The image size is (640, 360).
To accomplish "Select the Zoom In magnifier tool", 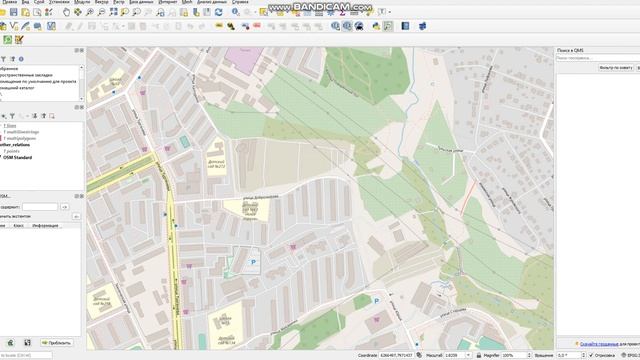I will click(x=89, y=12).
